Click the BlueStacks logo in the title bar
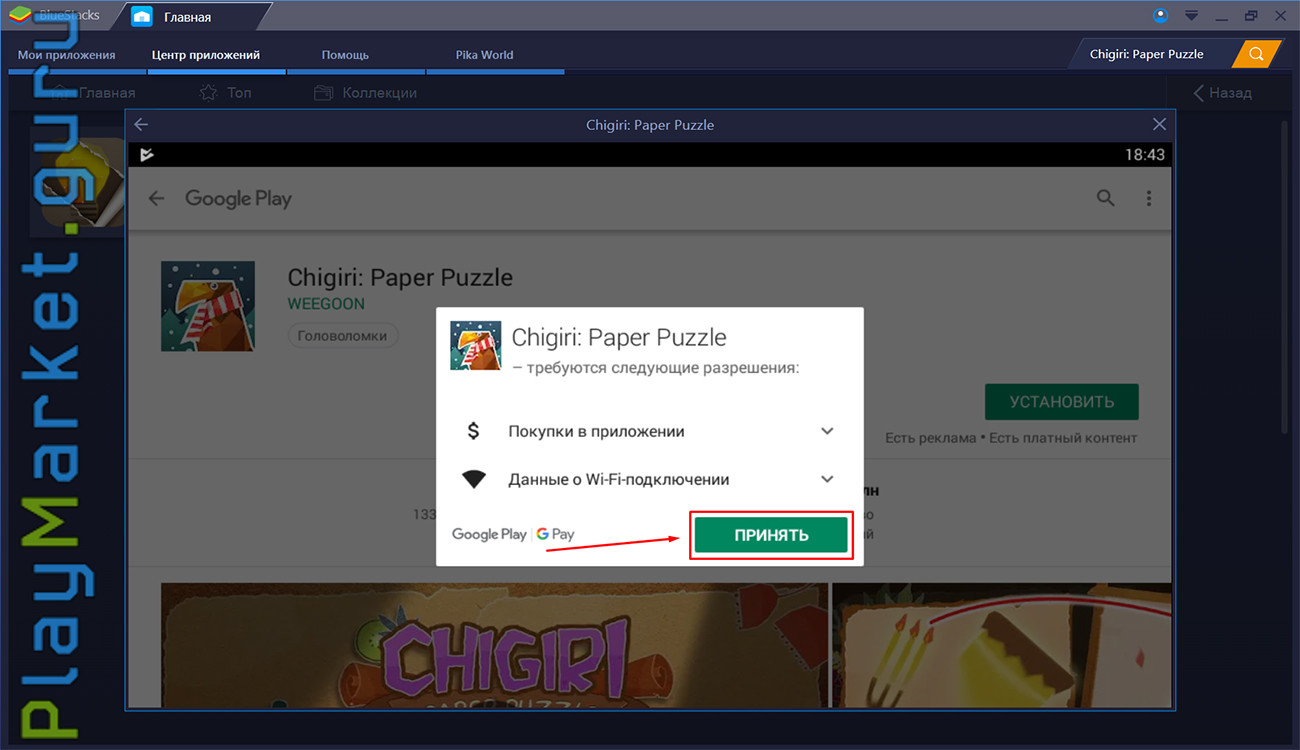The image size is (1300, 750). (21, 15)
